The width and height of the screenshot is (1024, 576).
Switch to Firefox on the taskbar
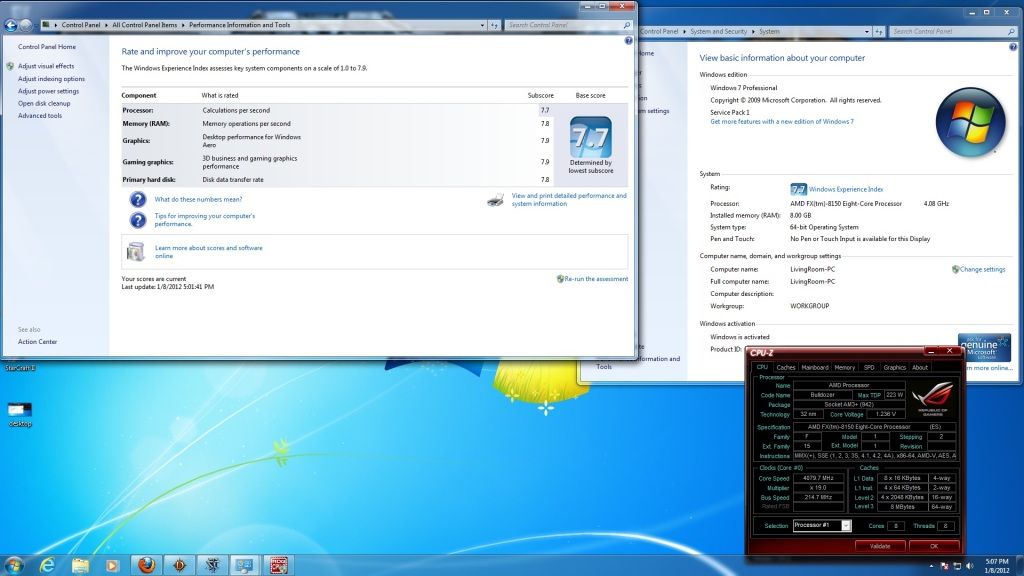146,565
